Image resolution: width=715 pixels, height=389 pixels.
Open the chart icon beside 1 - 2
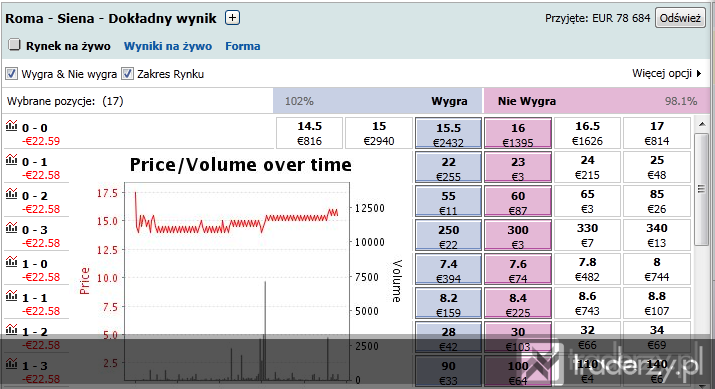click(x=11, y=329)
